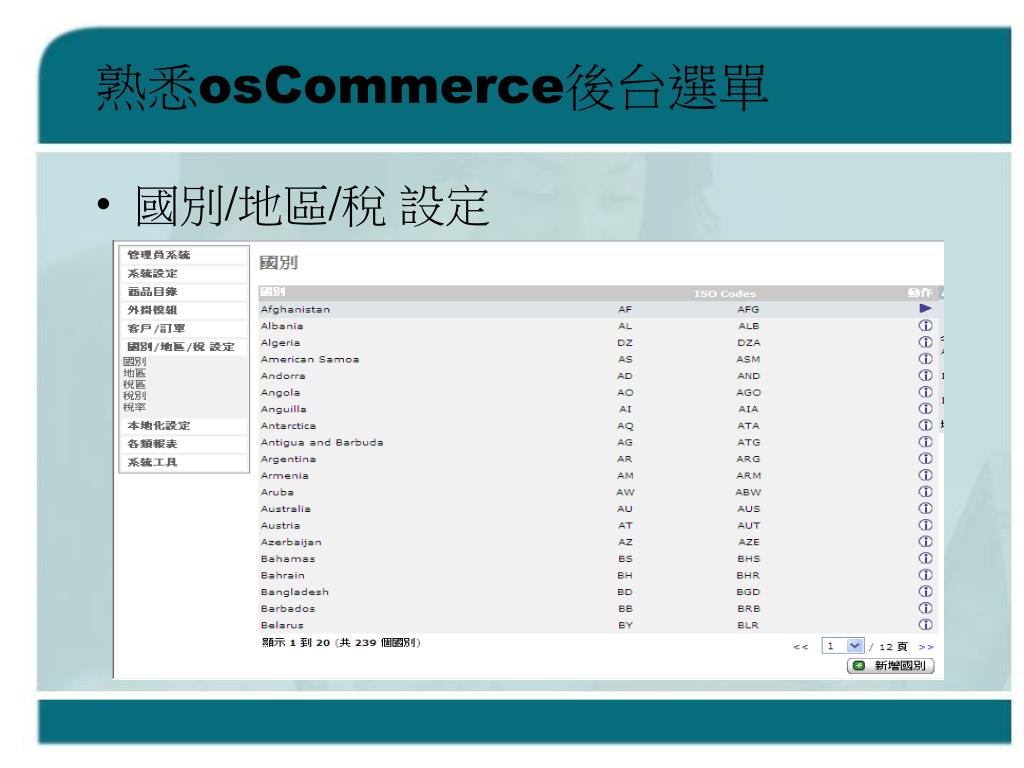1024x768 pixels.
Task: Click the info icon in Angola row
Action: pyautogui.click(x=925, y=392)
